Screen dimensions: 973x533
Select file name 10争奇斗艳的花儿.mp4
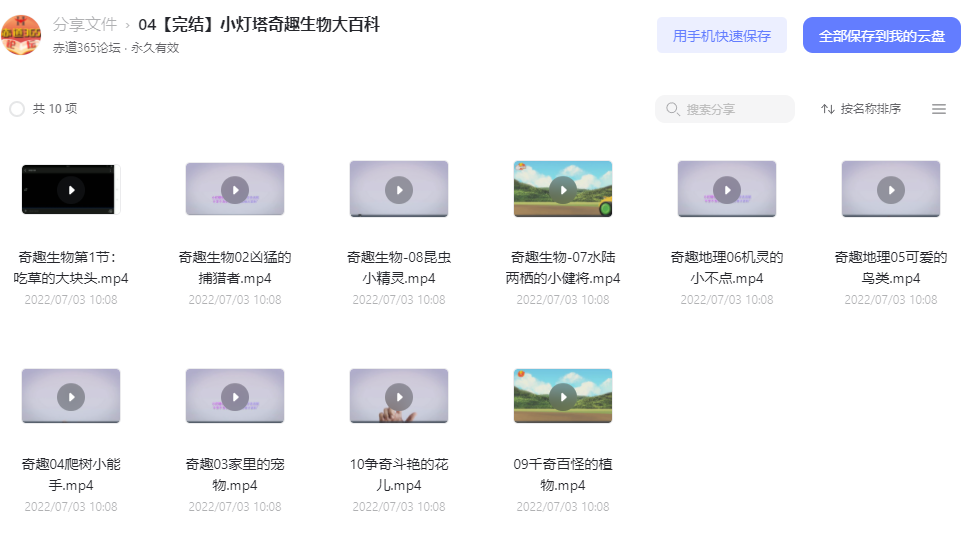pos(399,475)
